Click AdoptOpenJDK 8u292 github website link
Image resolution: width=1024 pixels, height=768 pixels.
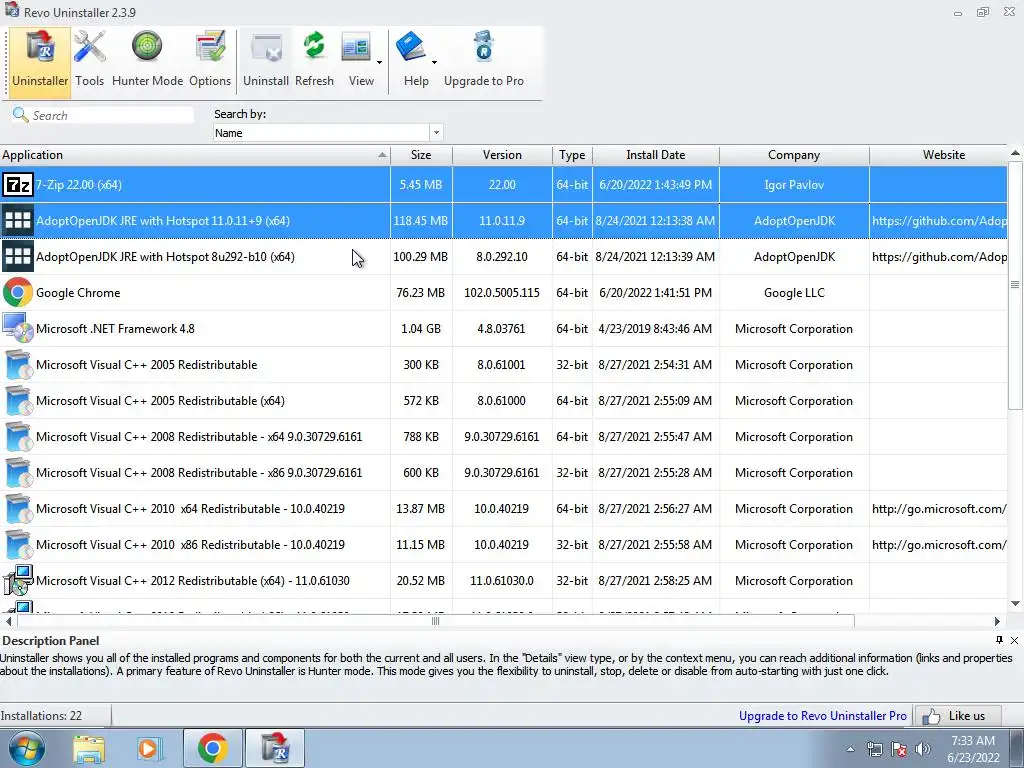pos(939,257)
